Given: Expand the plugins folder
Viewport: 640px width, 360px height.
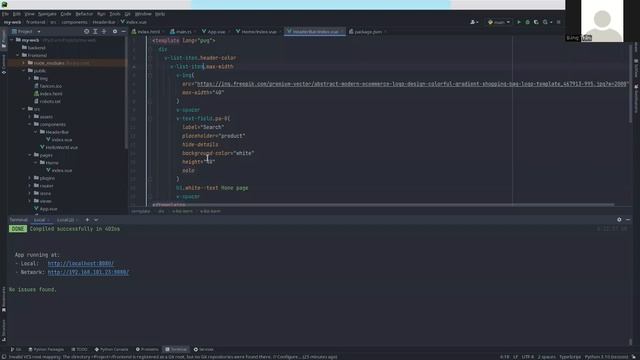Looking at the screenshot, I should [30, 178].
